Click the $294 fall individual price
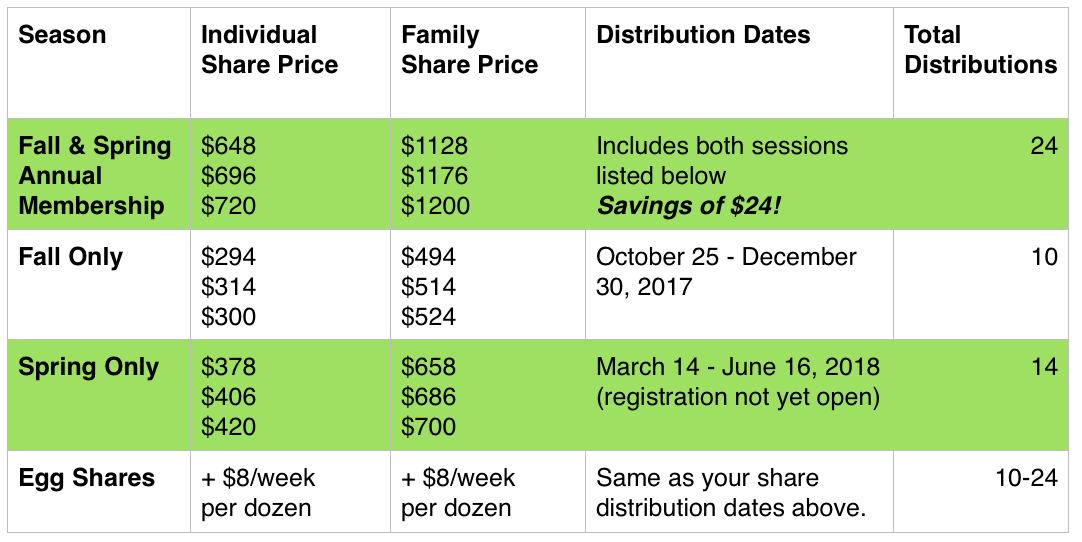Screen dimensions: 1082x542 pyautogui.click(x=228, y=257)
